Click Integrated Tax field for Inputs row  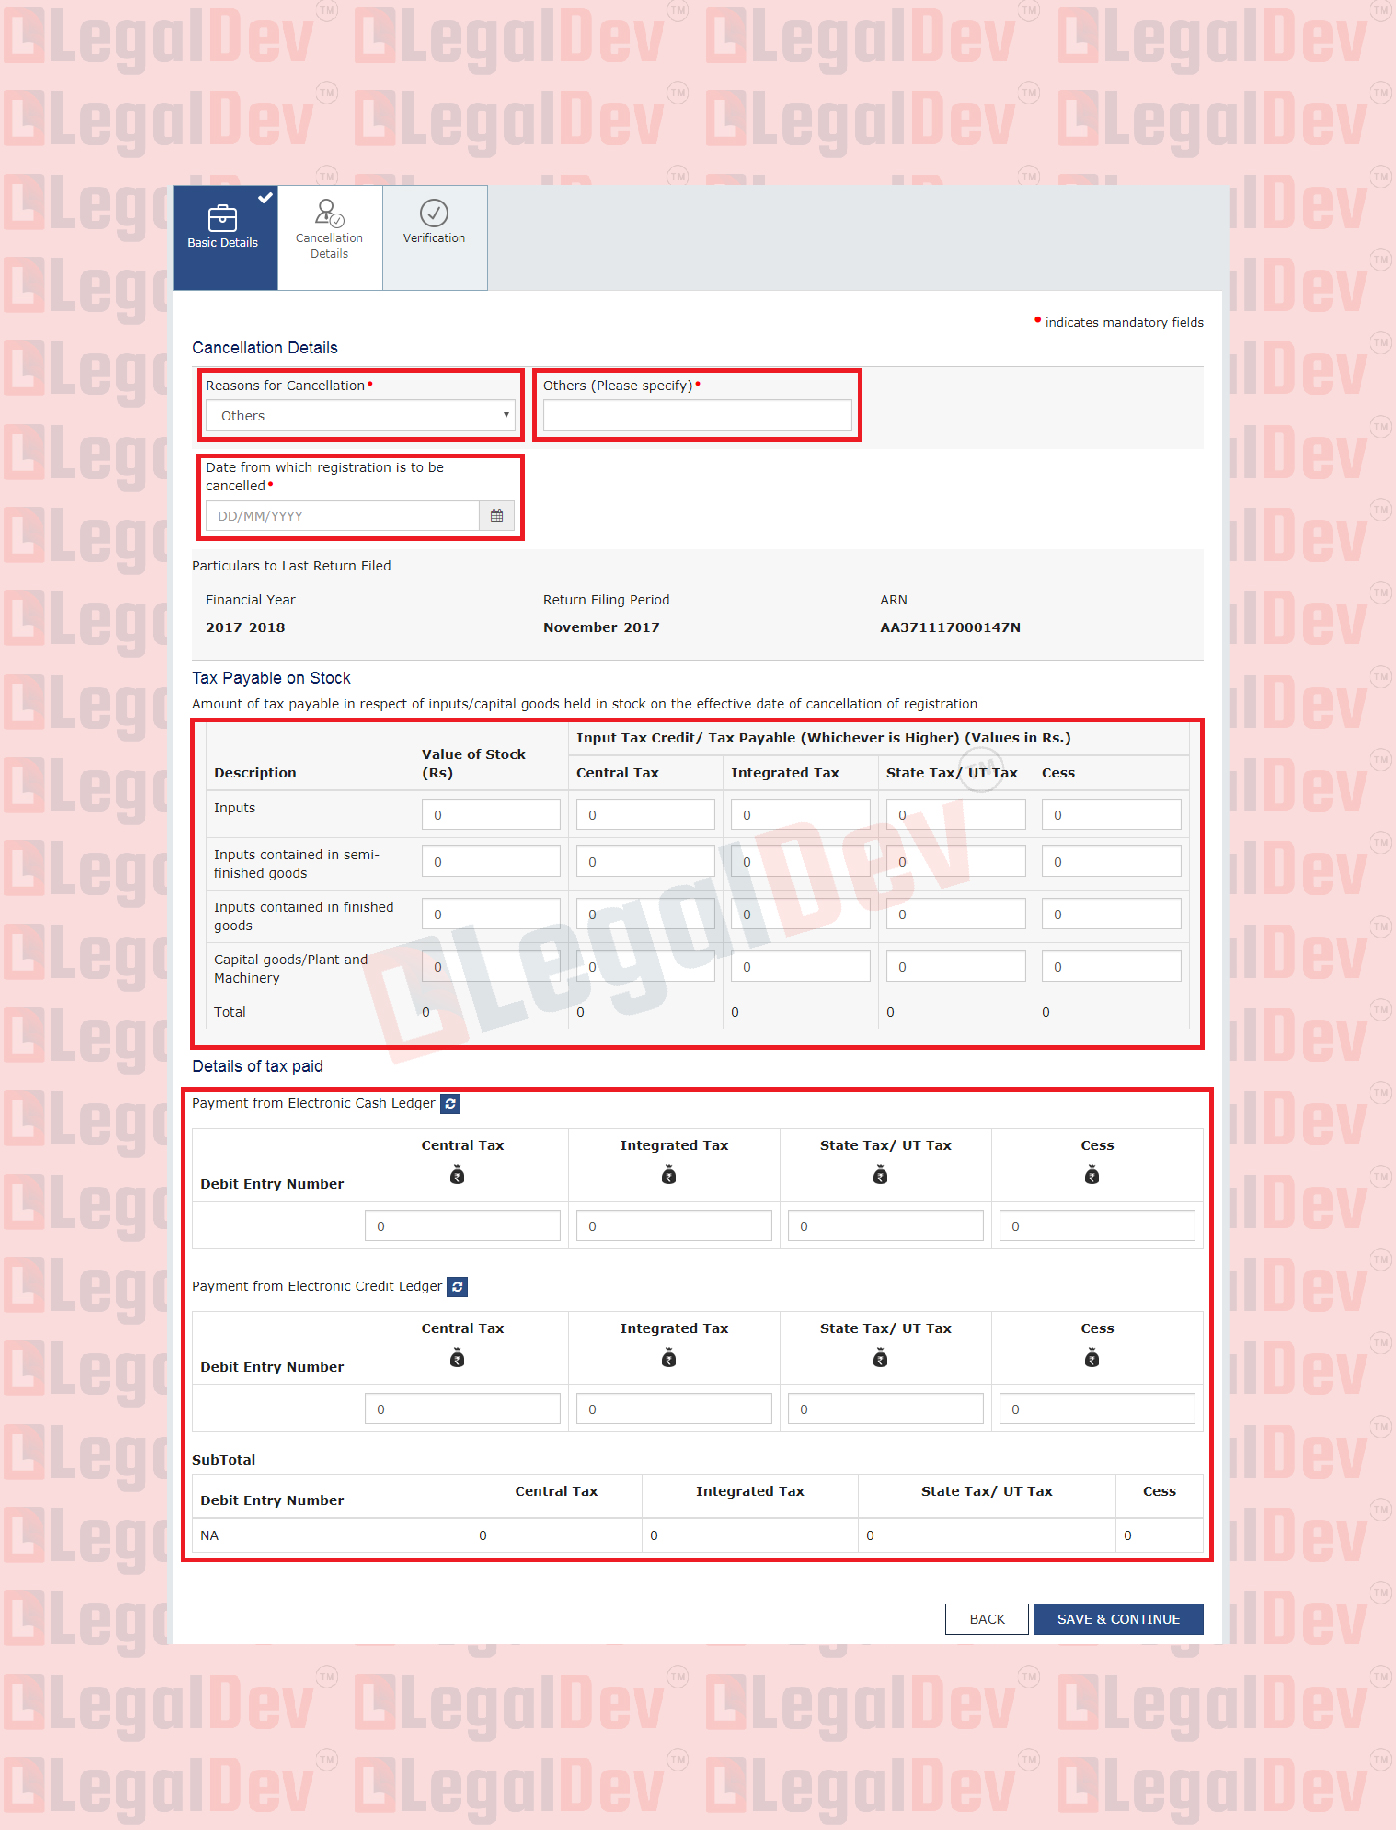[x=800, y=815]
